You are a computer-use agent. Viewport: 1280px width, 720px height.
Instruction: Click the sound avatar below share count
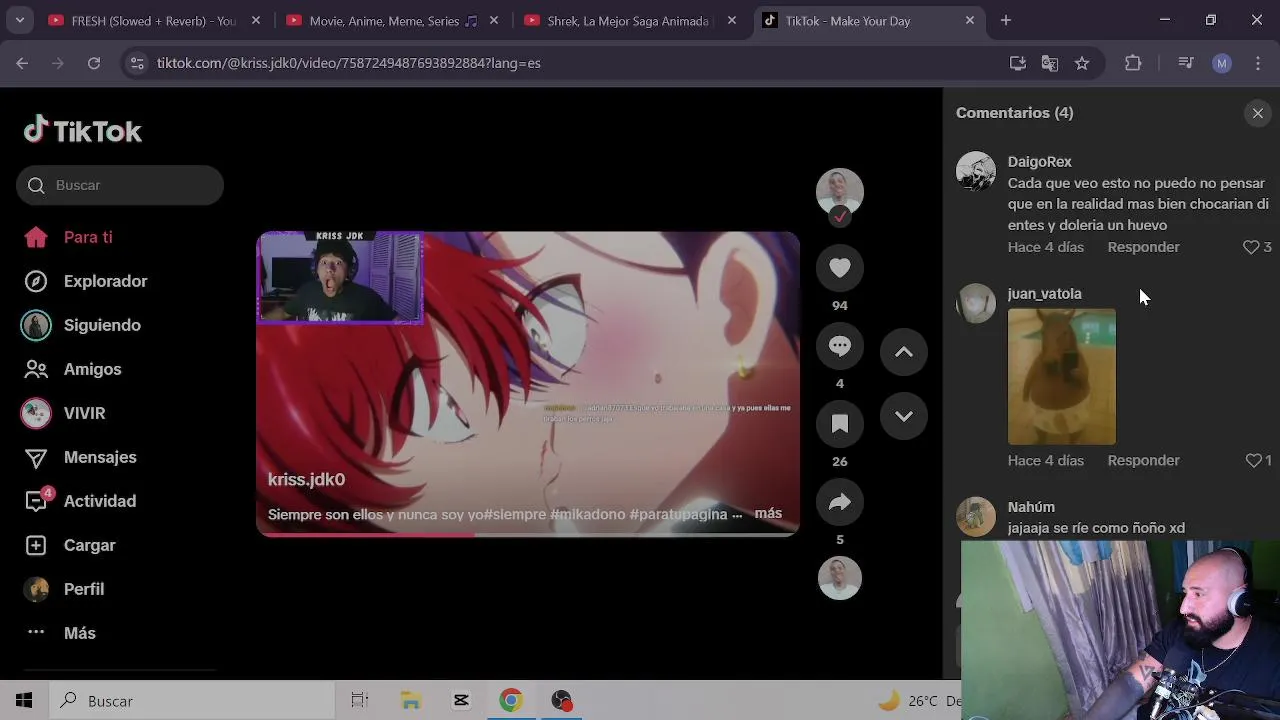(840, 578)
